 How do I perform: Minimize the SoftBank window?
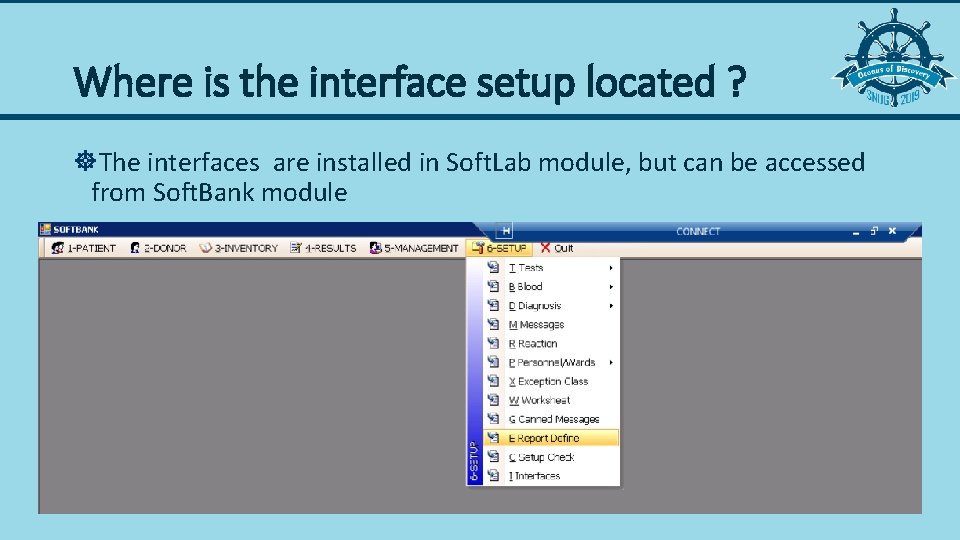pyautogui.click(x=856, y=231)
